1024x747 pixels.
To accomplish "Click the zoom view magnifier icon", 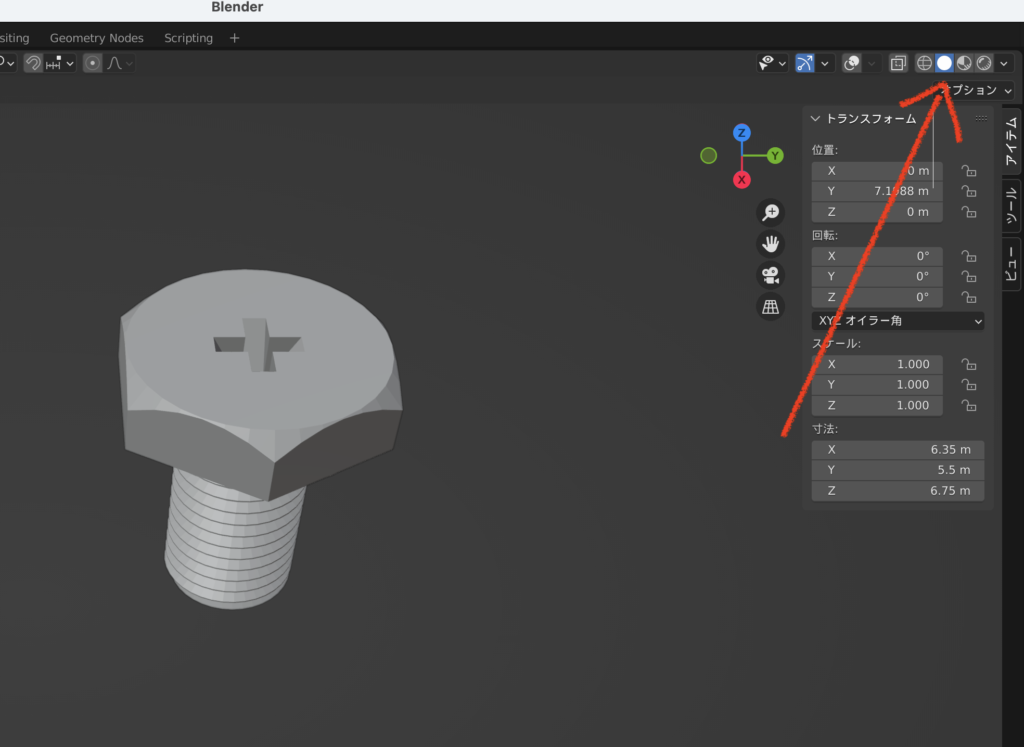I will [770, 212].
